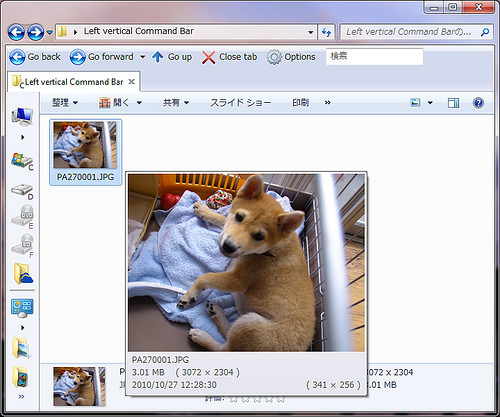Viewport: 500px width, 417px height.
Task: Open the cloud folder icon in sidebar
Action: pos(23,274)
